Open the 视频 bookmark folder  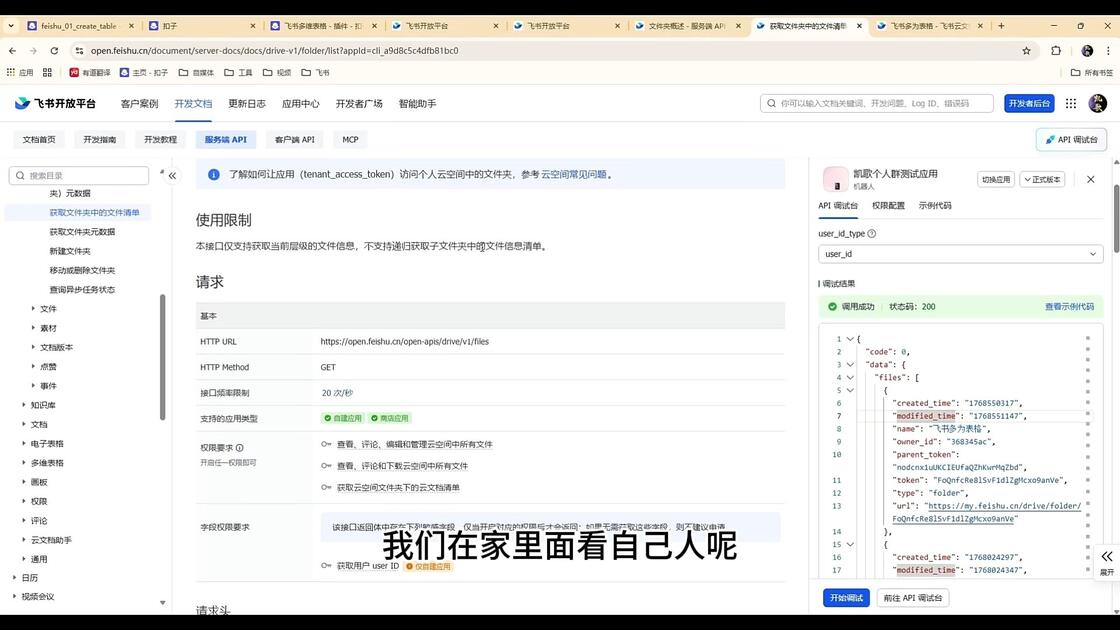click(x=277, y=73)
